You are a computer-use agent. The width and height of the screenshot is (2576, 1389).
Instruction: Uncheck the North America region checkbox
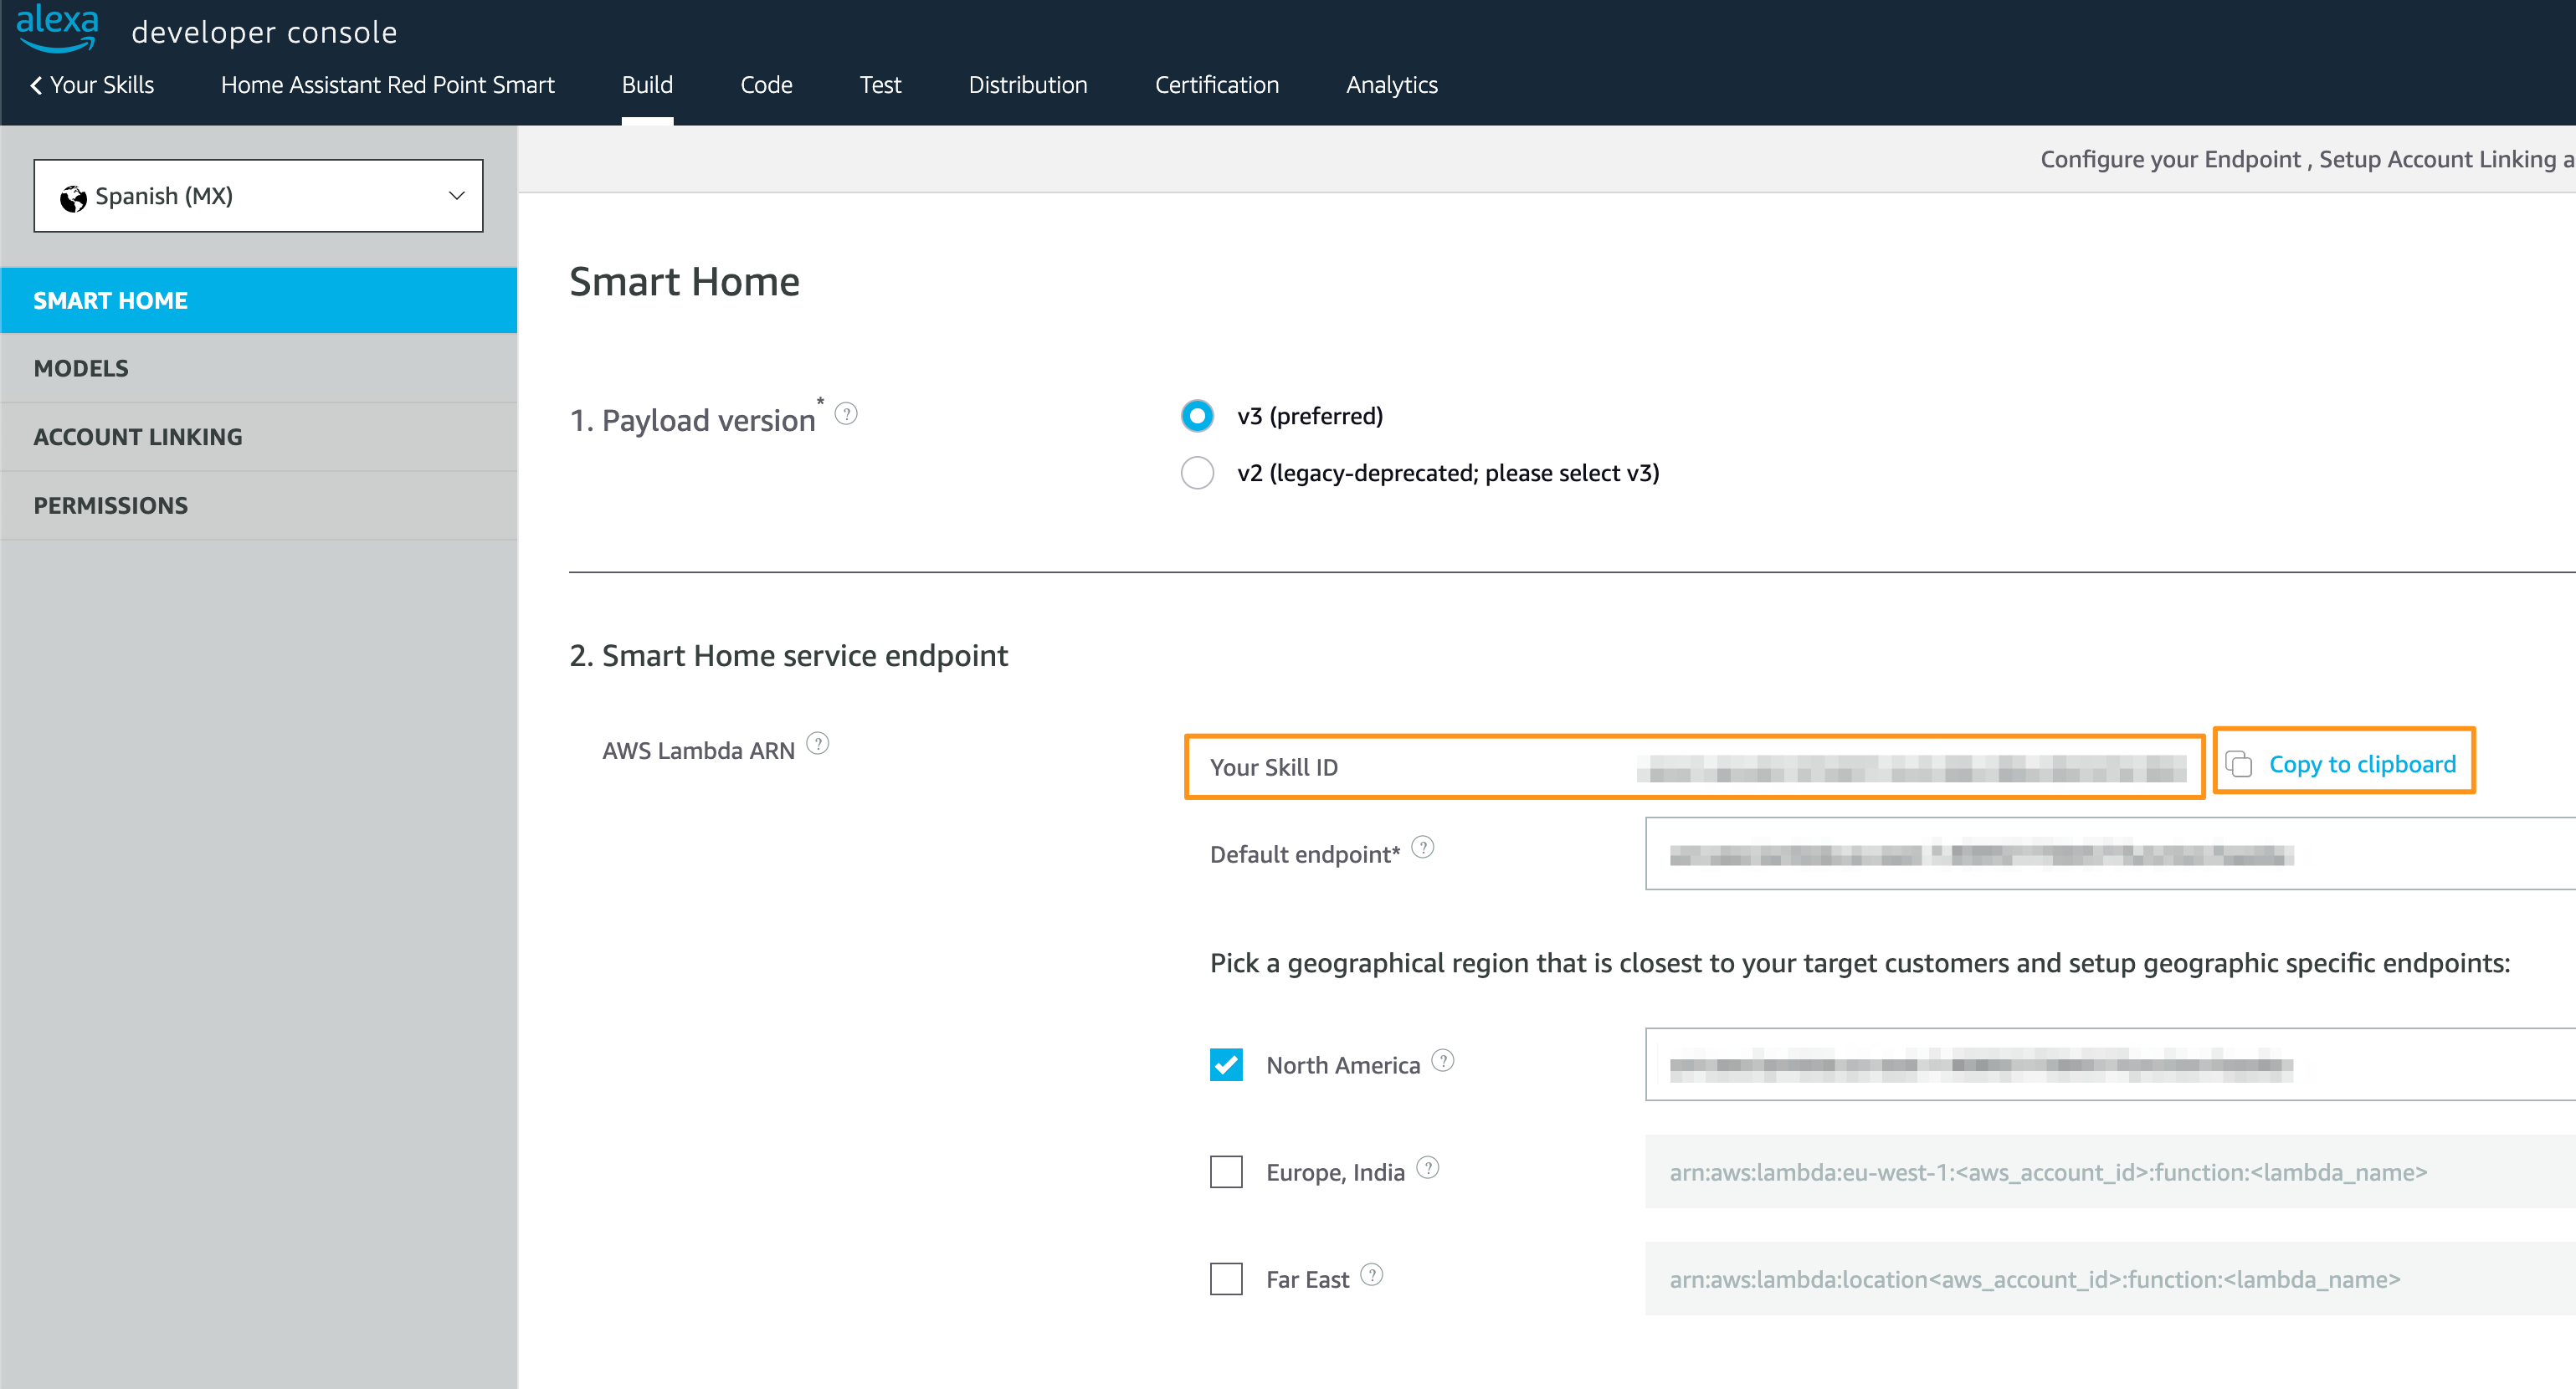pos(1225,1065)
